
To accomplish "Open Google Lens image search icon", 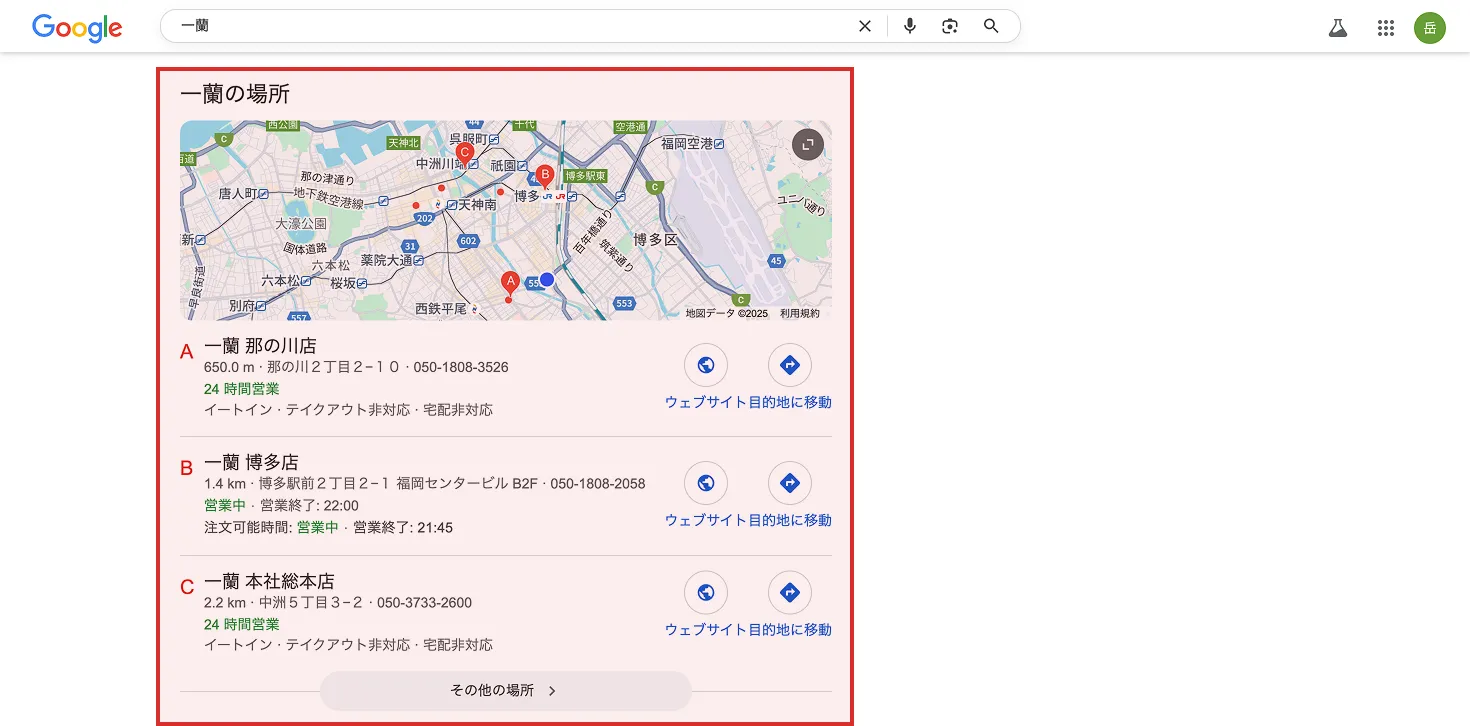I will (950, 26).
